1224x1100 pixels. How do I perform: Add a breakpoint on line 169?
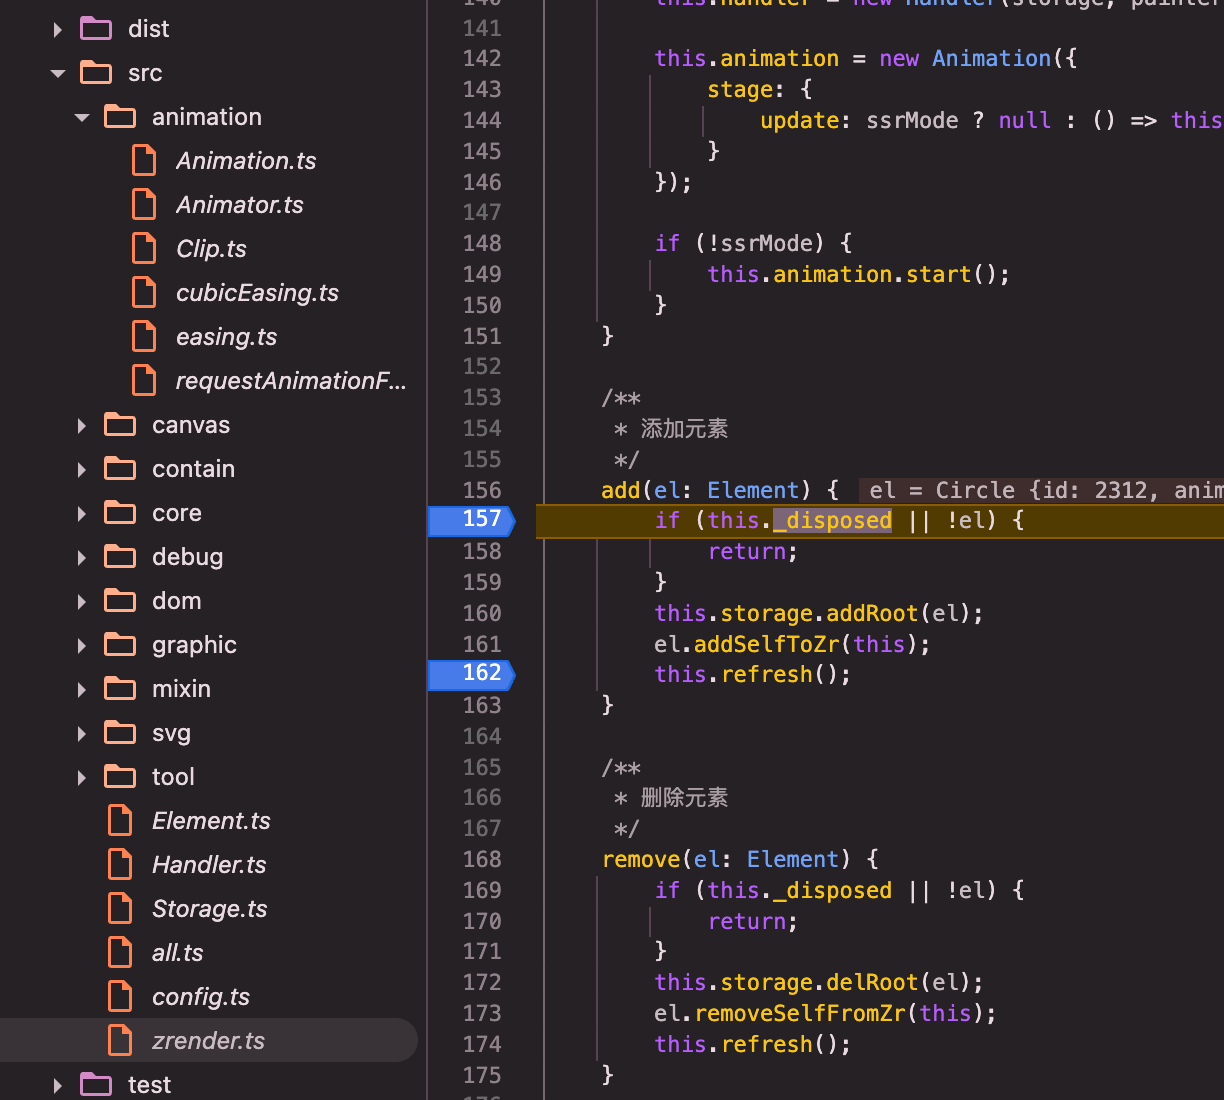[482, 890]
